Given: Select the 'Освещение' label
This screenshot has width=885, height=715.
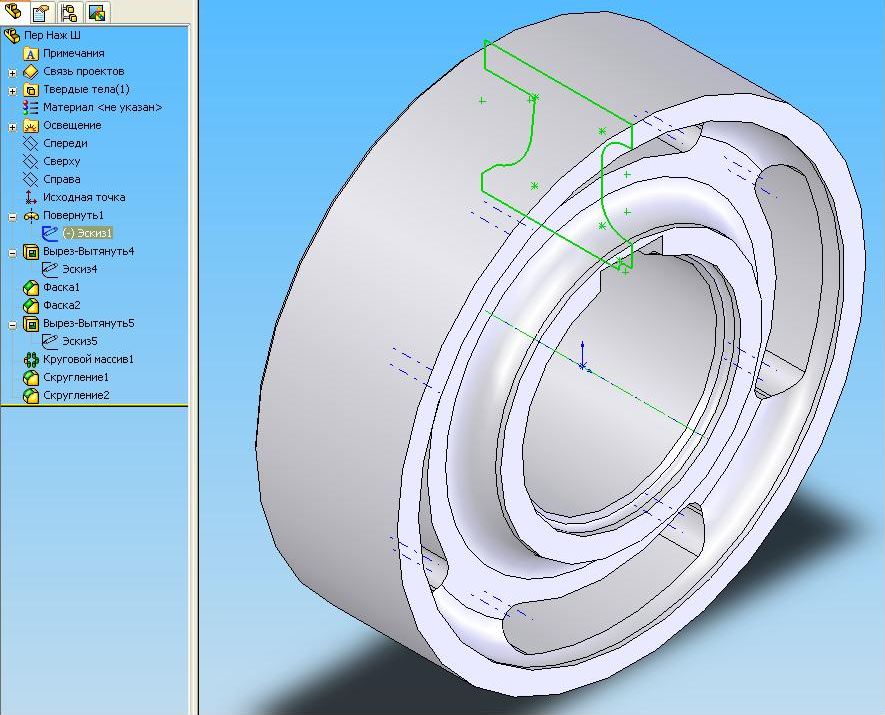Looking at the screenshot, I should [72, 125].
